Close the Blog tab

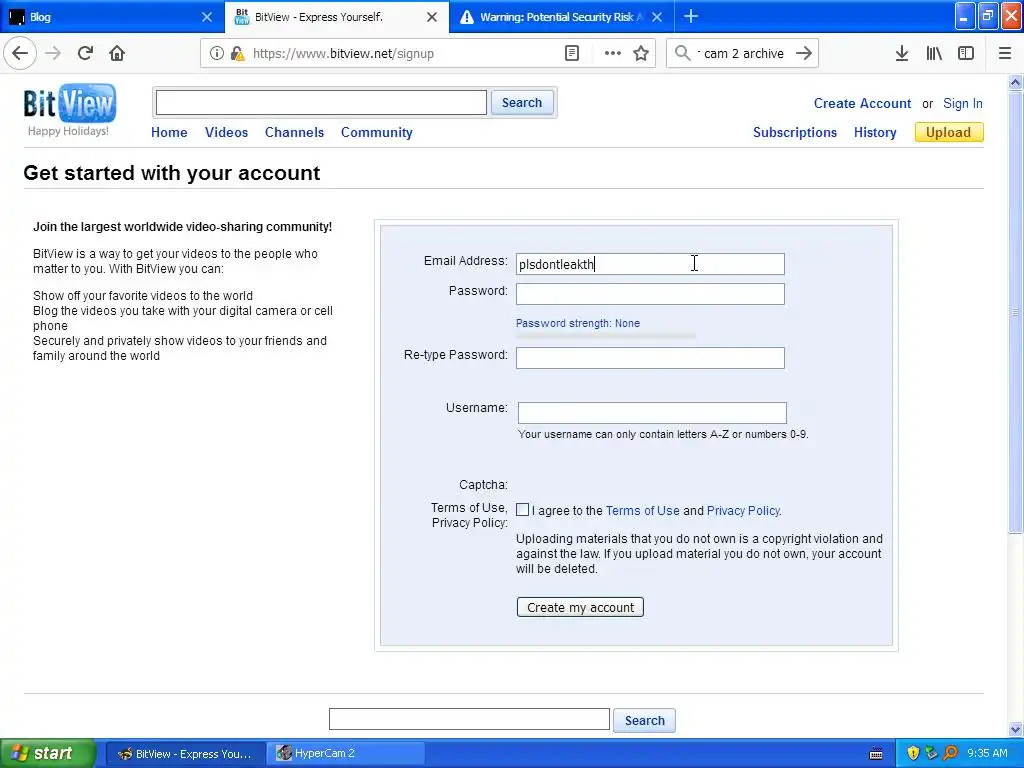pyautogui.click(x=207, y=17)
